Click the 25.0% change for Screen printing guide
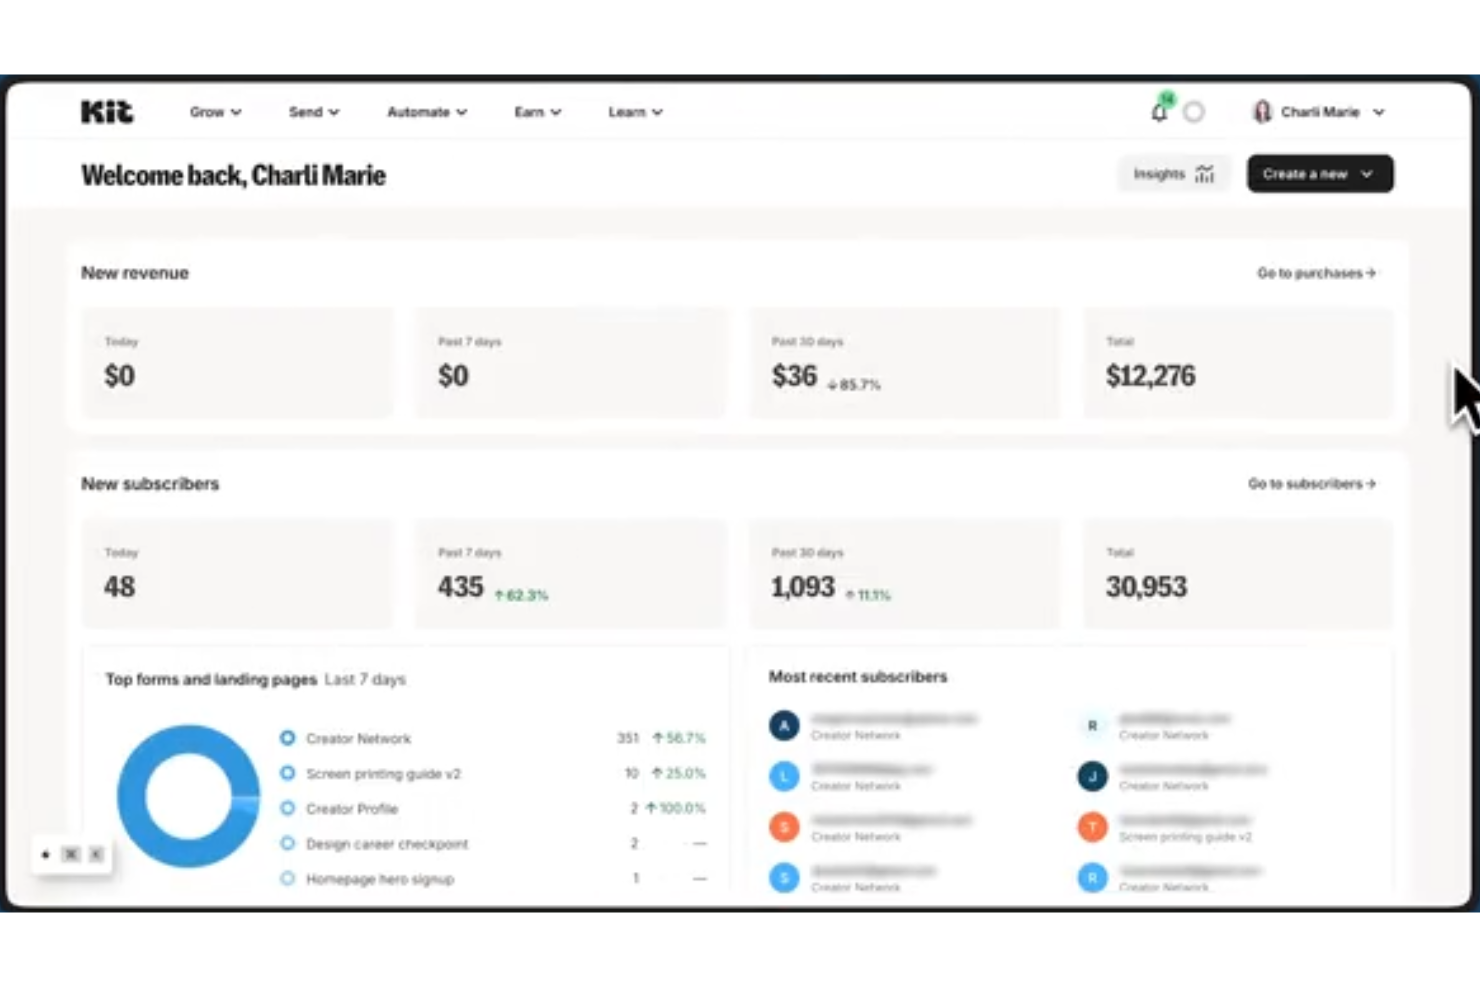The height and width of the screenshot is (987, 1480). (679, 773)
